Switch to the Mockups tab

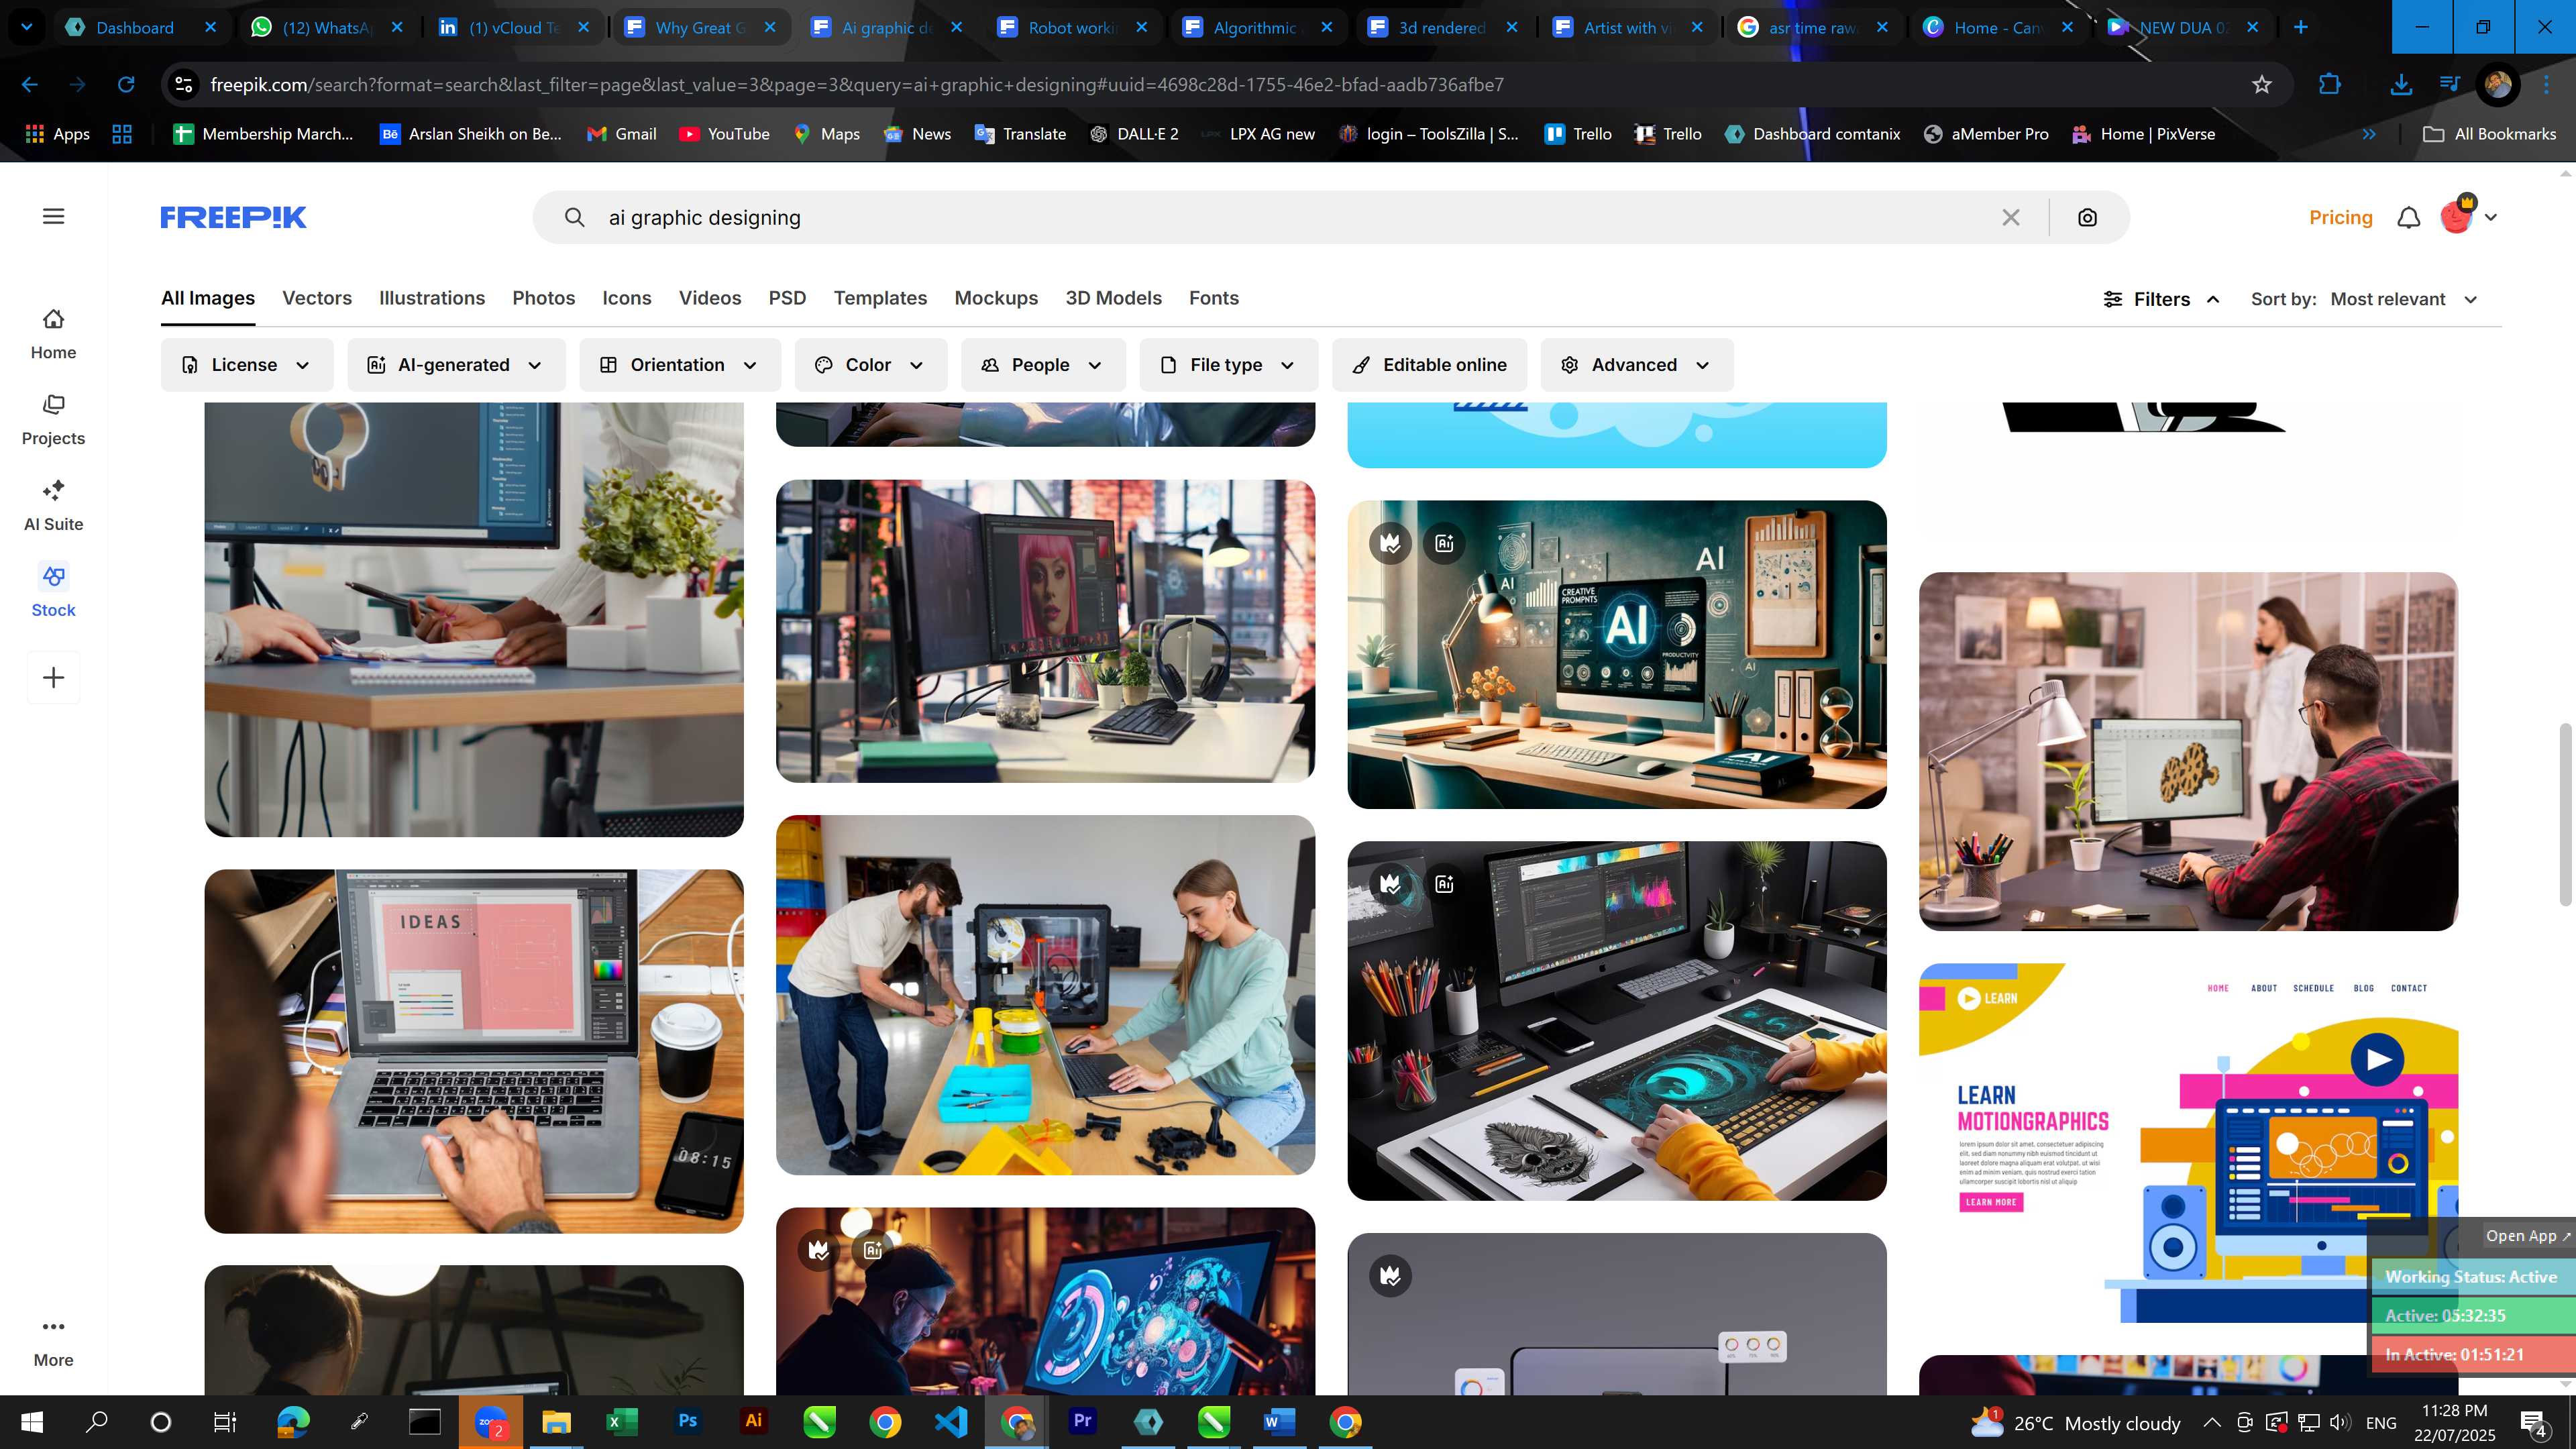996,298
